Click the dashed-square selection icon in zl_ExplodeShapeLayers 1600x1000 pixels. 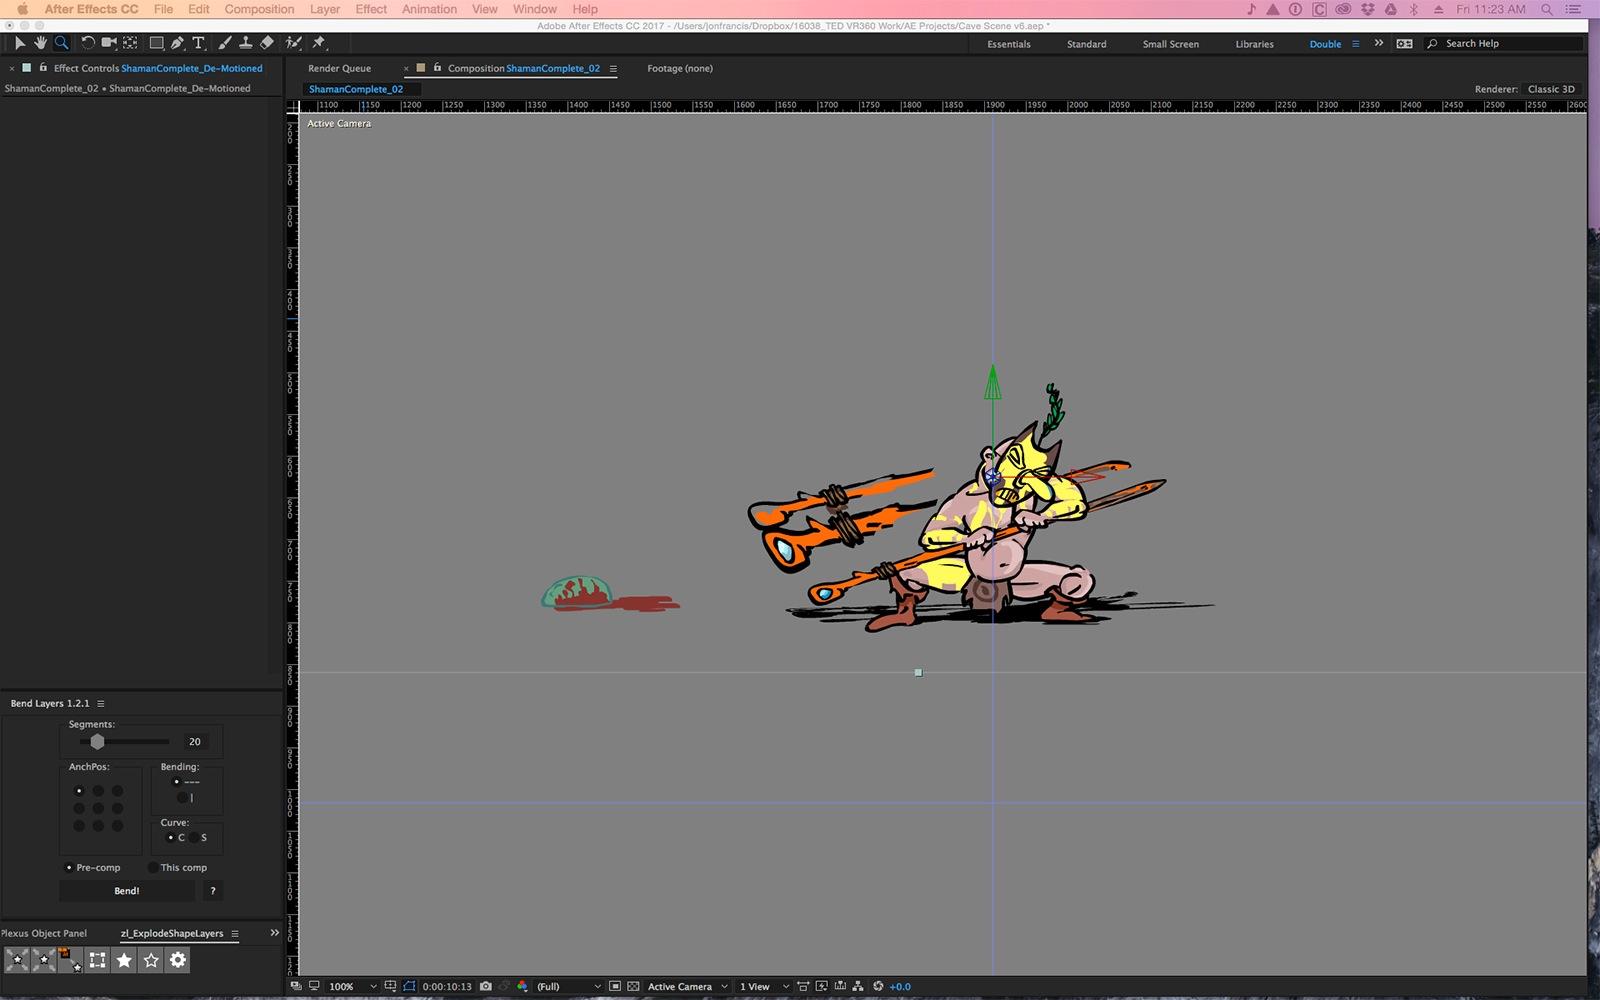pos(97,960)
